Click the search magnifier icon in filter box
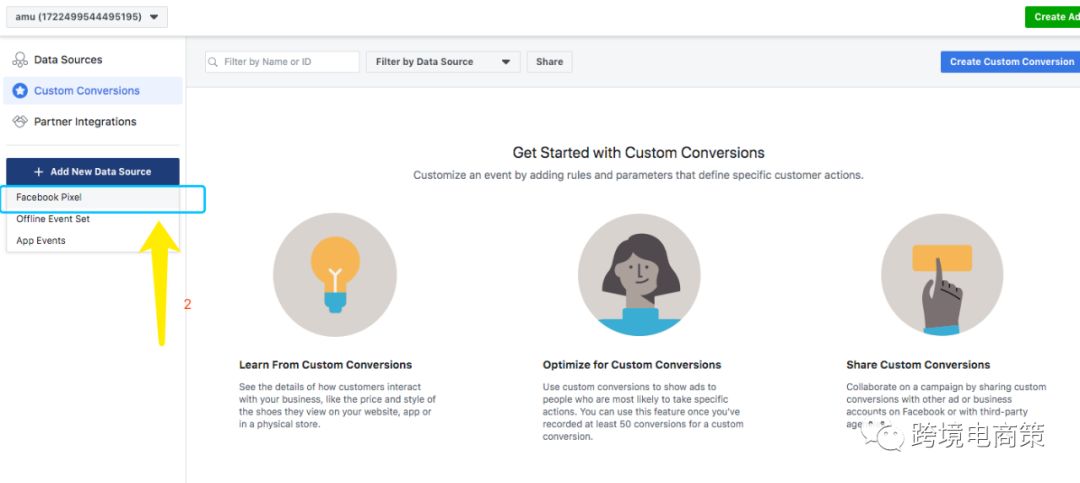Image resolution: width=1080 pixels, height=483 pixels. pyautogui.click(x=214, y=62)
